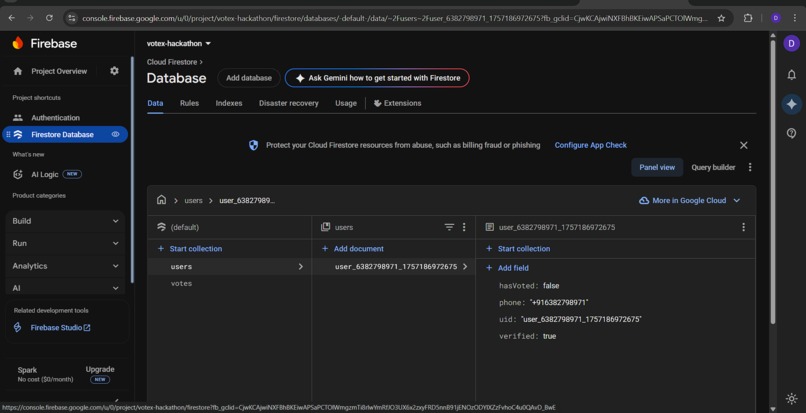This screenshot has height=413, width=806.
Task: Switch to the Rules tab
Action: (189, 103)
